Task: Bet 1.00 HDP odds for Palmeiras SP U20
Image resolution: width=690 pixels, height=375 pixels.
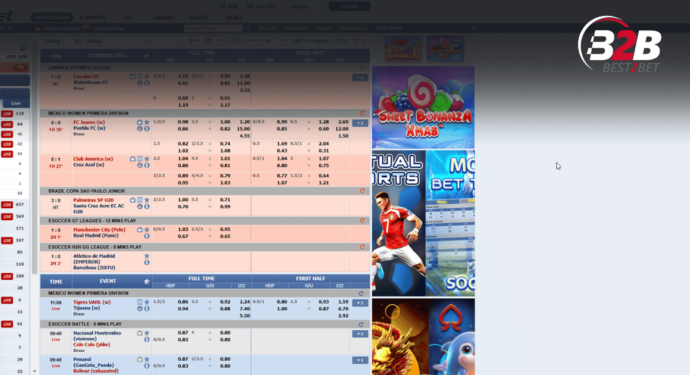Action: coord(183,200)
